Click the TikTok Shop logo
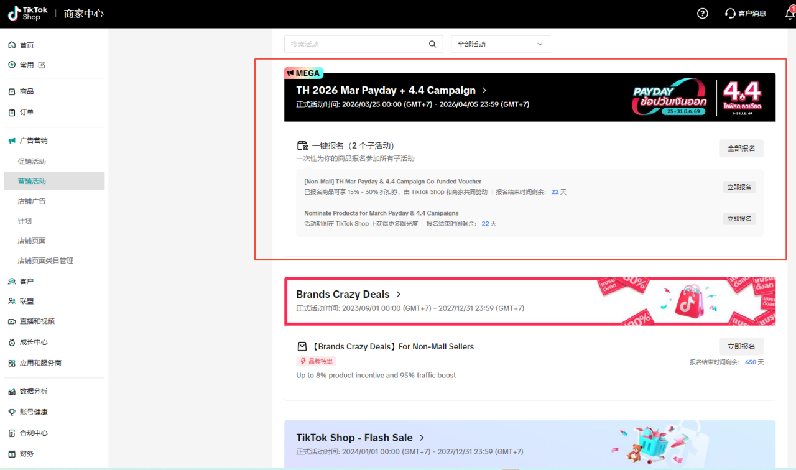Screen dimensions: 796x470 tap(33, 12)
